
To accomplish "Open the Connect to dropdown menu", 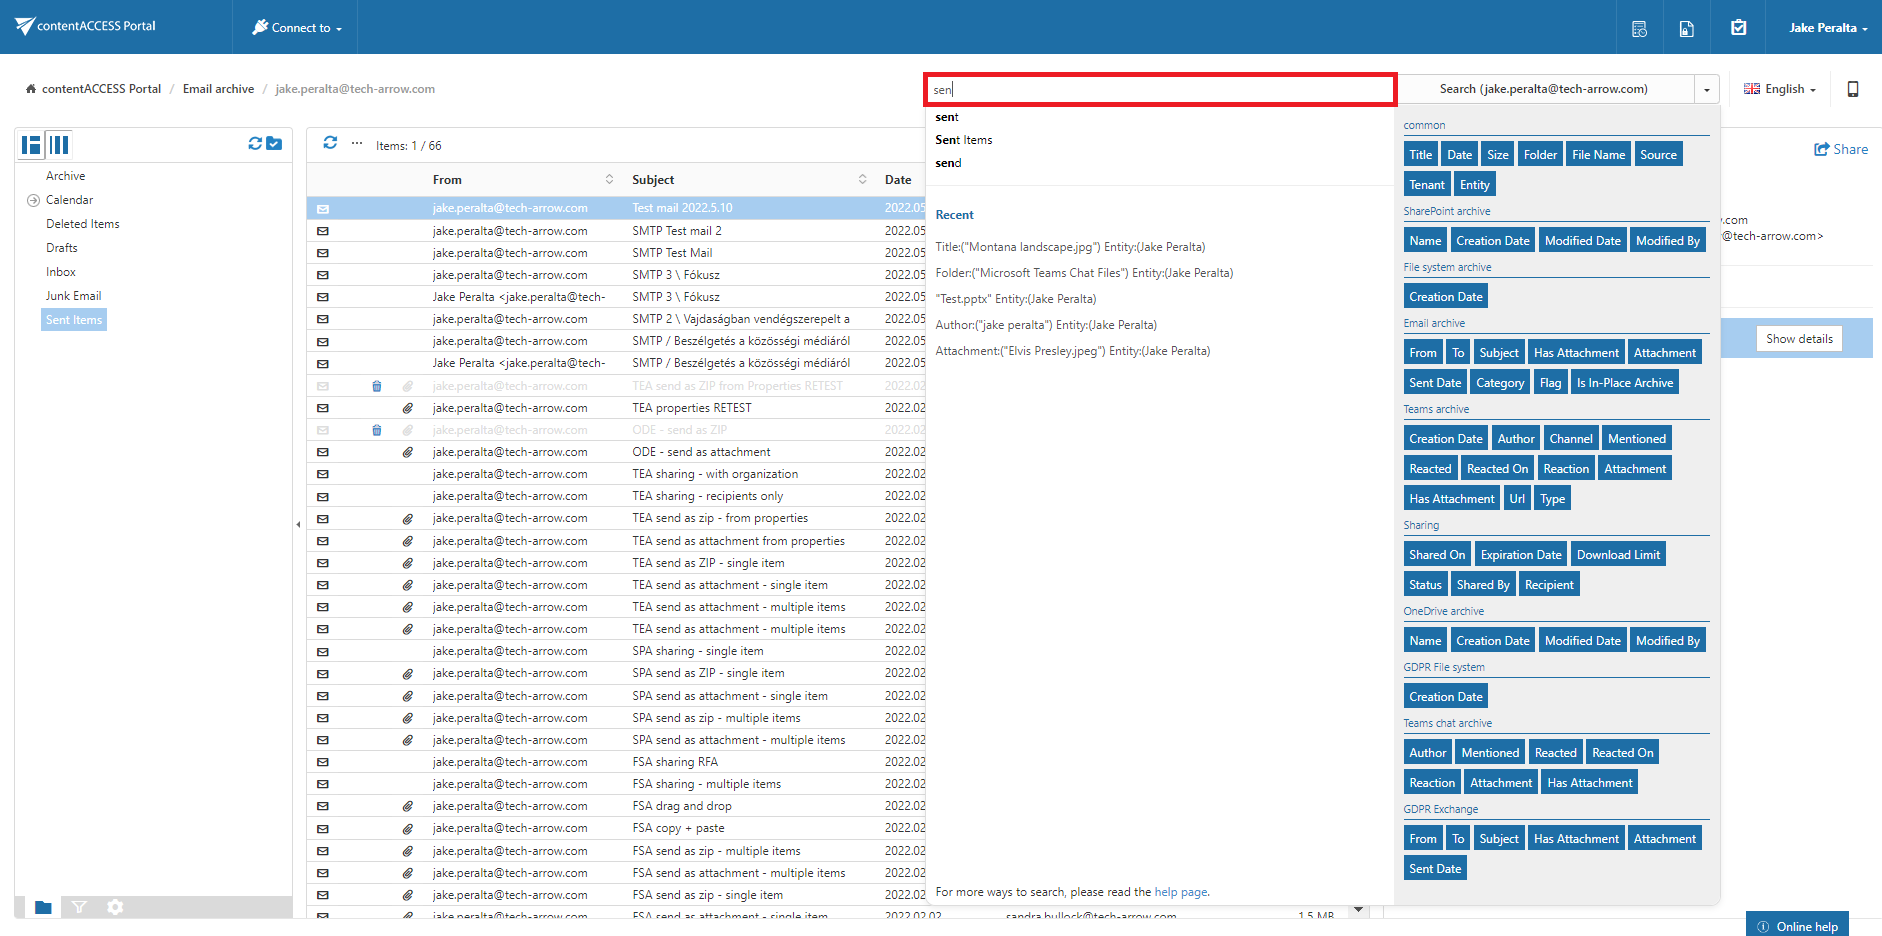I will pyautogui.click(x=297, y=28).
